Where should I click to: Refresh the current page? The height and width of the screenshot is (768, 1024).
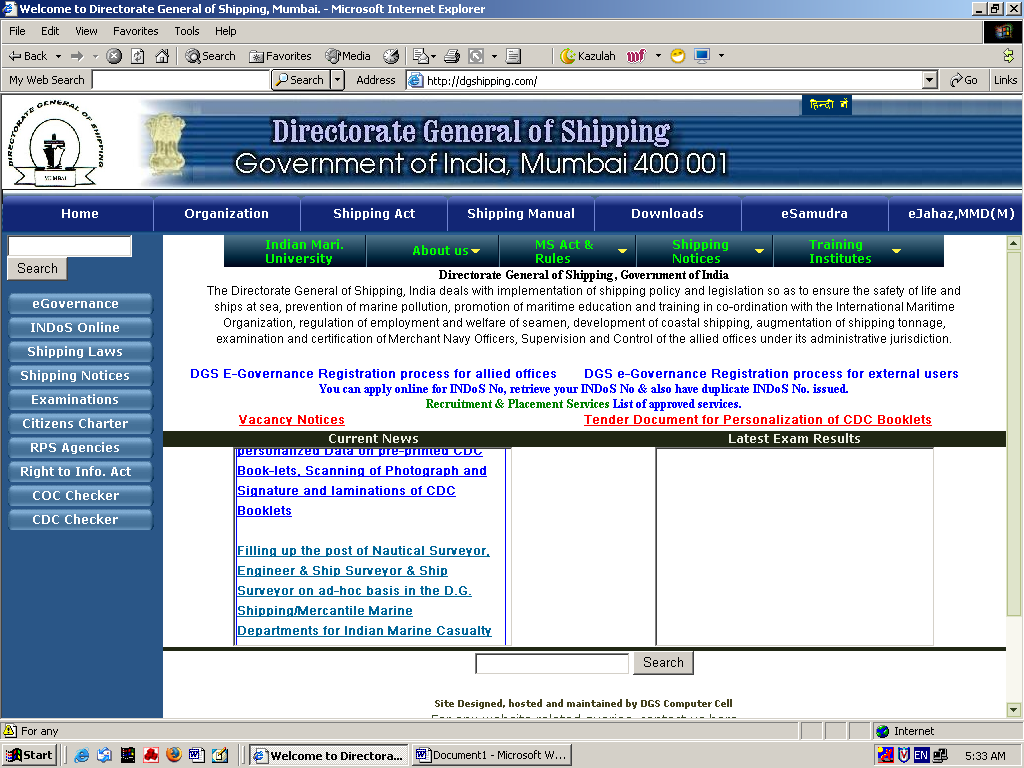tap(138, 56)
